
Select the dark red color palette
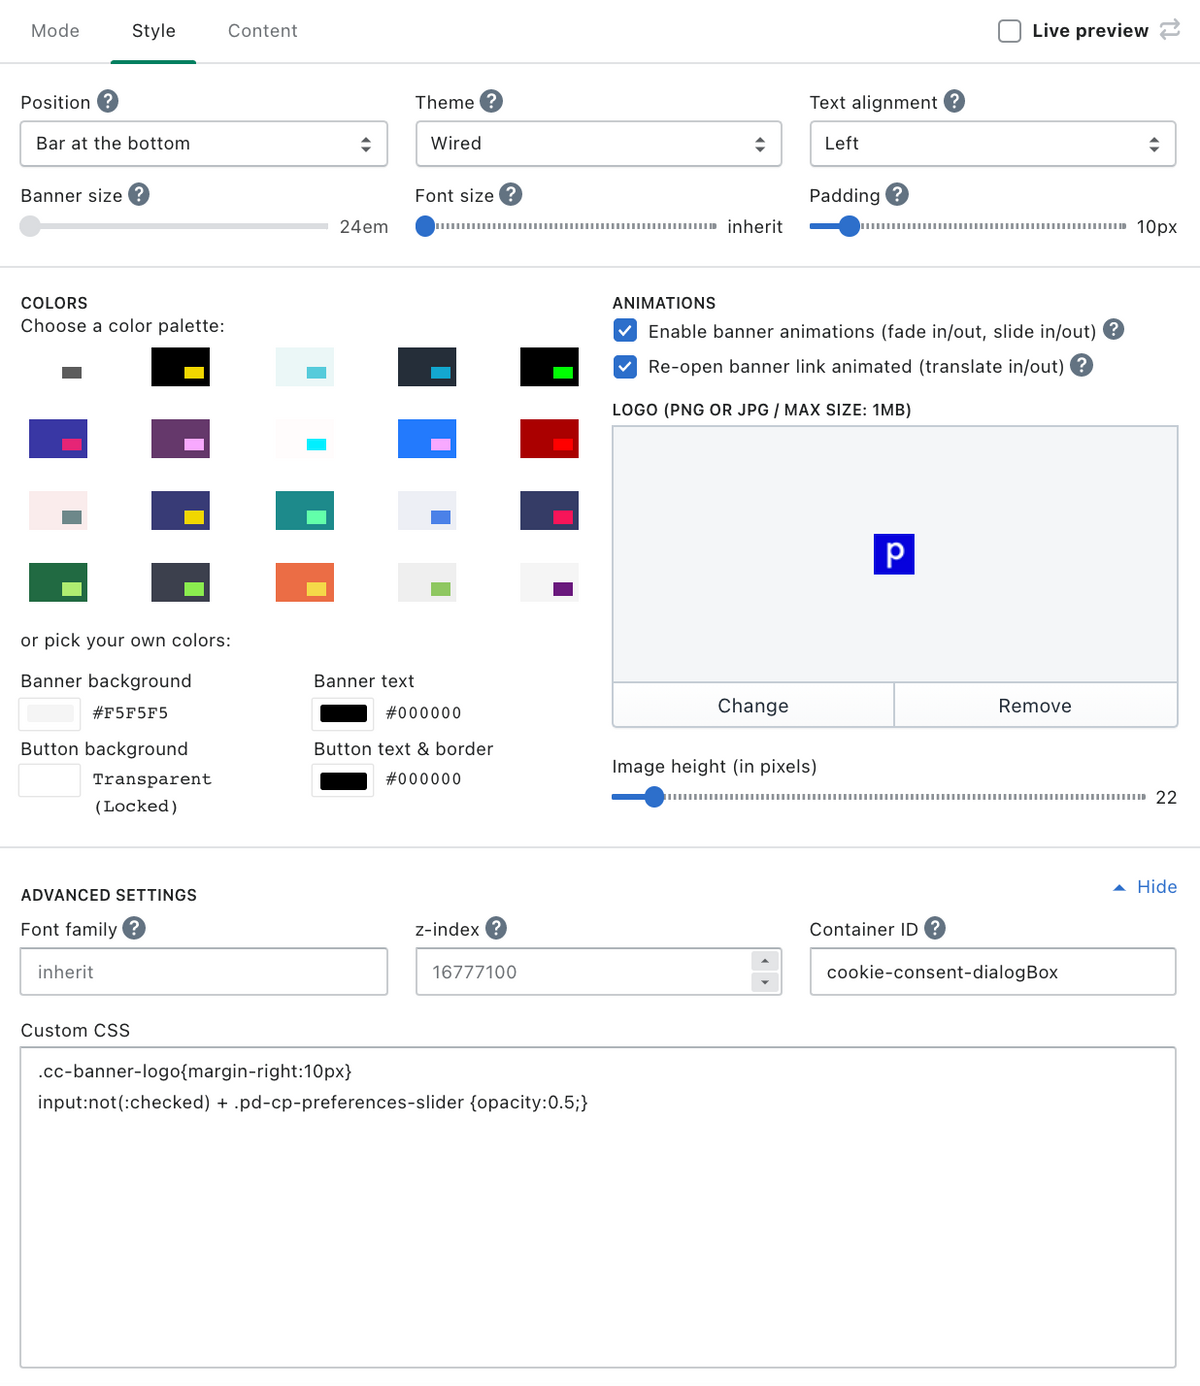pyautogui.click(x=549, y=439)
